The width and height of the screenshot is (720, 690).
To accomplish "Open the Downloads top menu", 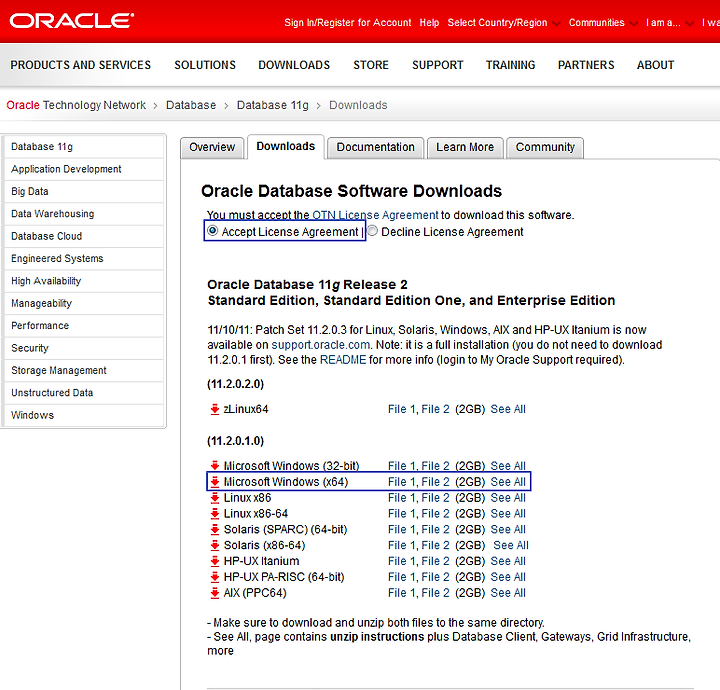I will (x=294, y=65).
